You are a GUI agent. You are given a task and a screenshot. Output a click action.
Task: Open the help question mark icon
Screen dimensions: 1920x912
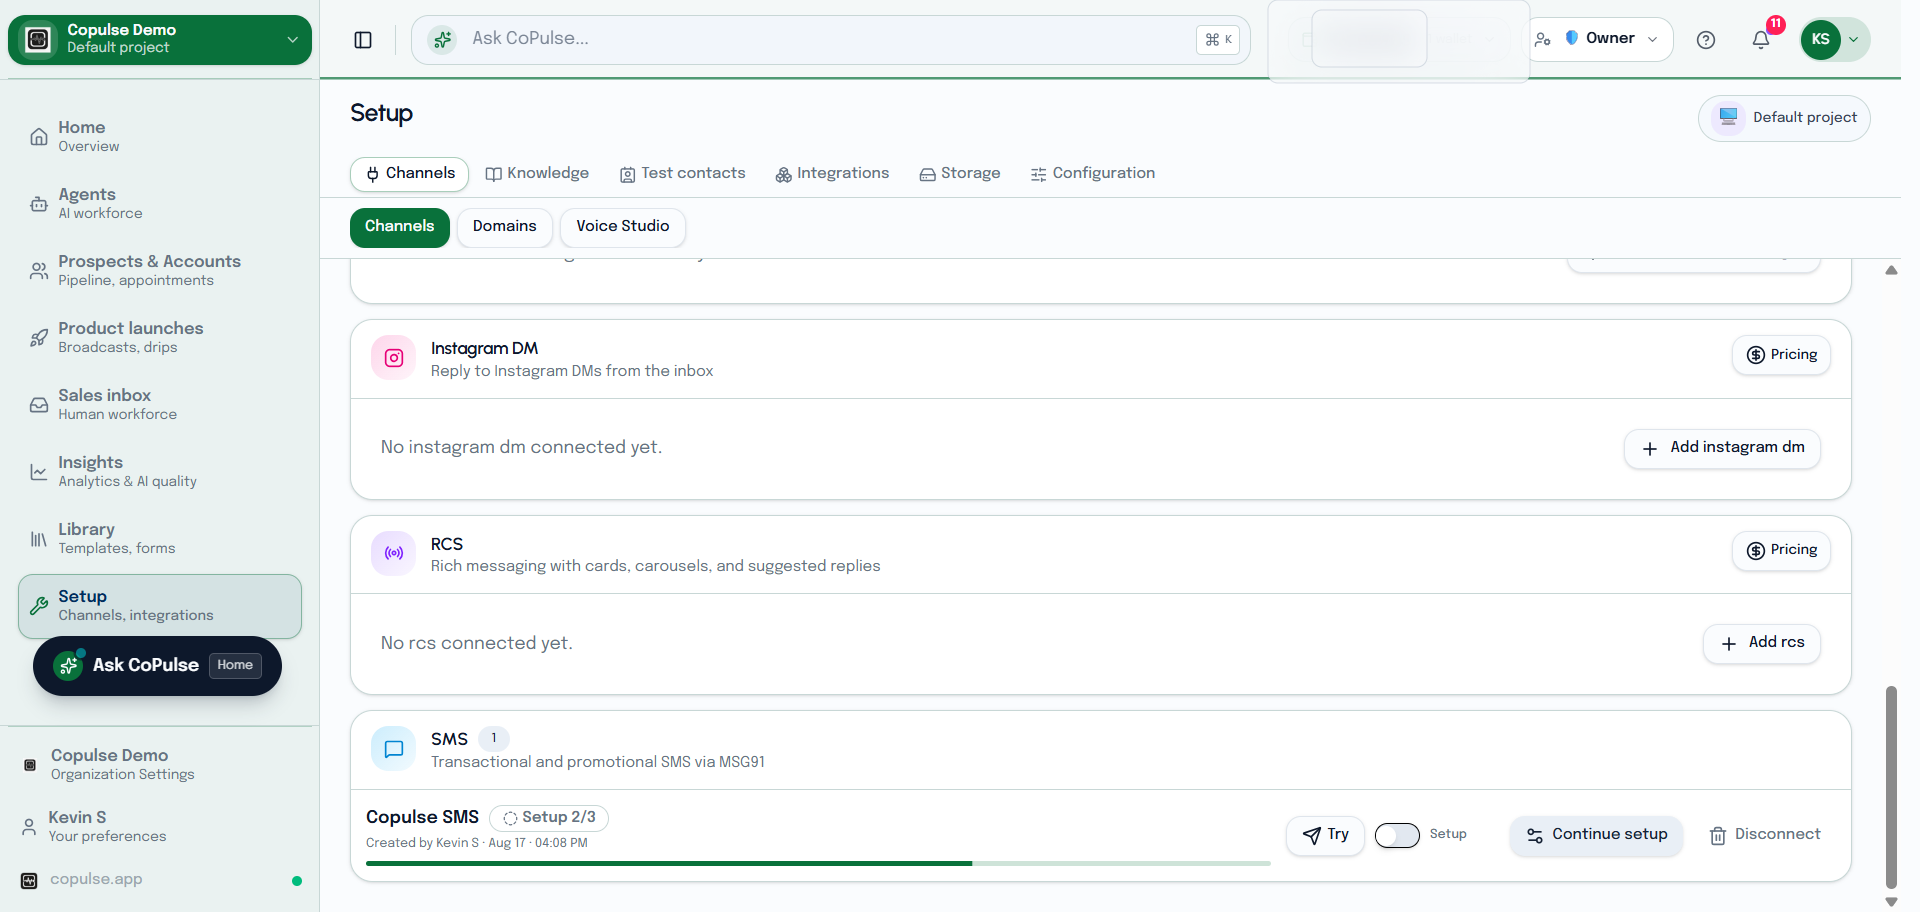[x=1706, y=40]
